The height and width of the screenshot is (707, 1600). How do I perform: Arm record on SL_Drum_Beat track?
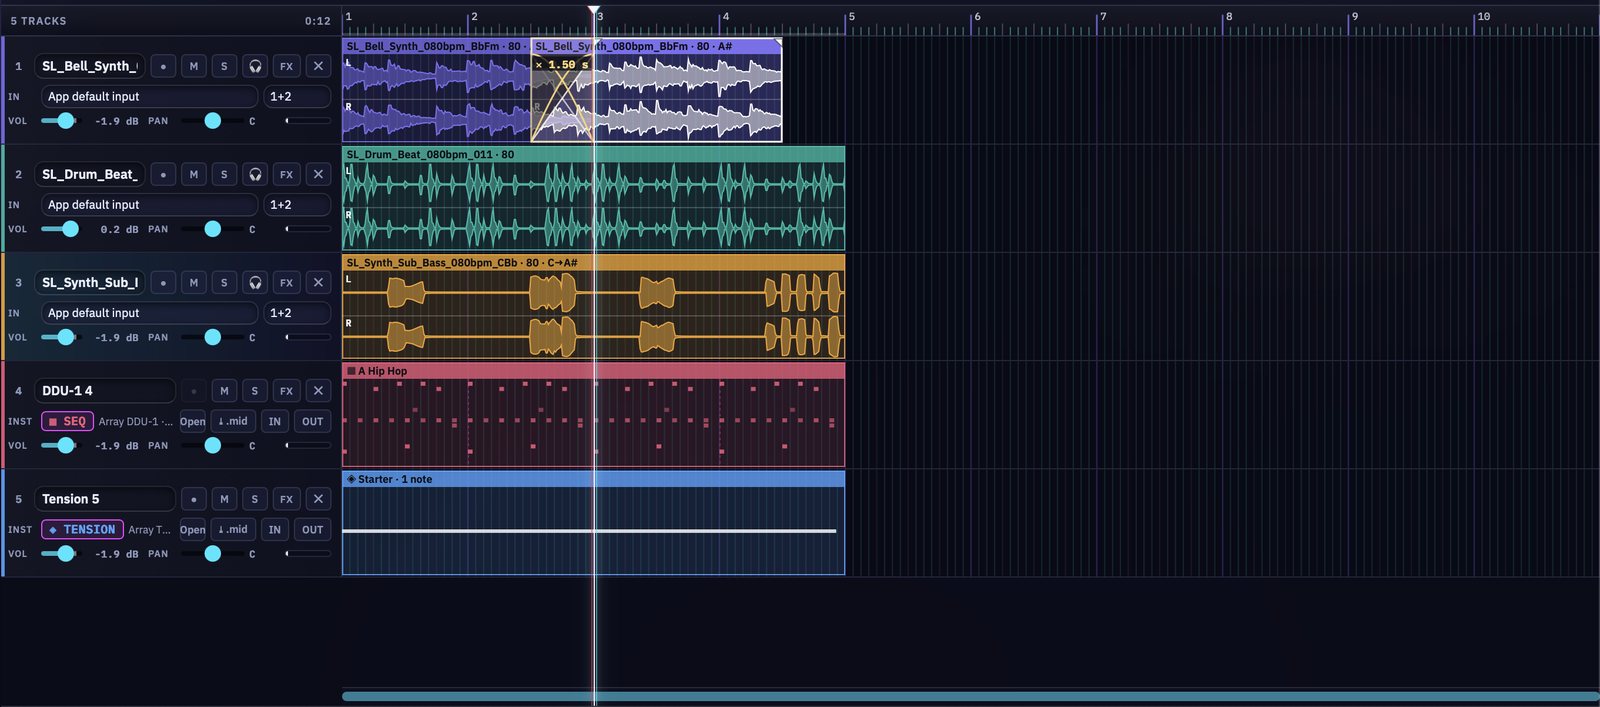[x=163, y=174]
